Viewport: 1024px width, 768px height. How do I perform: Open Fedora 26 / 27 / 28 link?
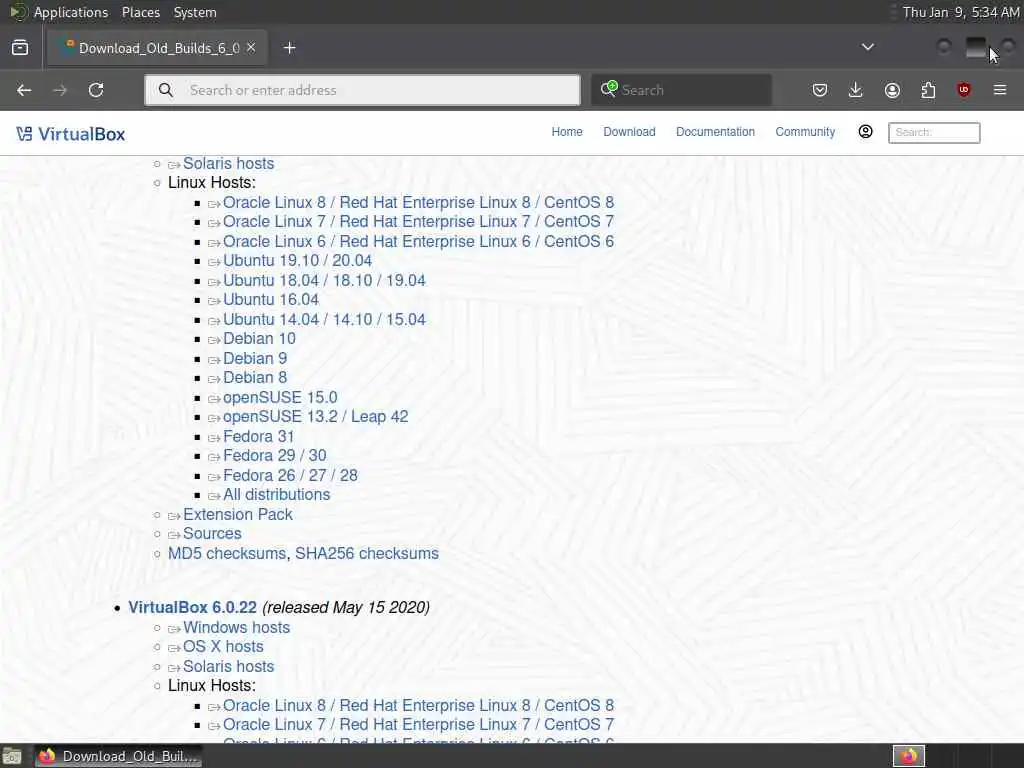[x=290, y=475]
